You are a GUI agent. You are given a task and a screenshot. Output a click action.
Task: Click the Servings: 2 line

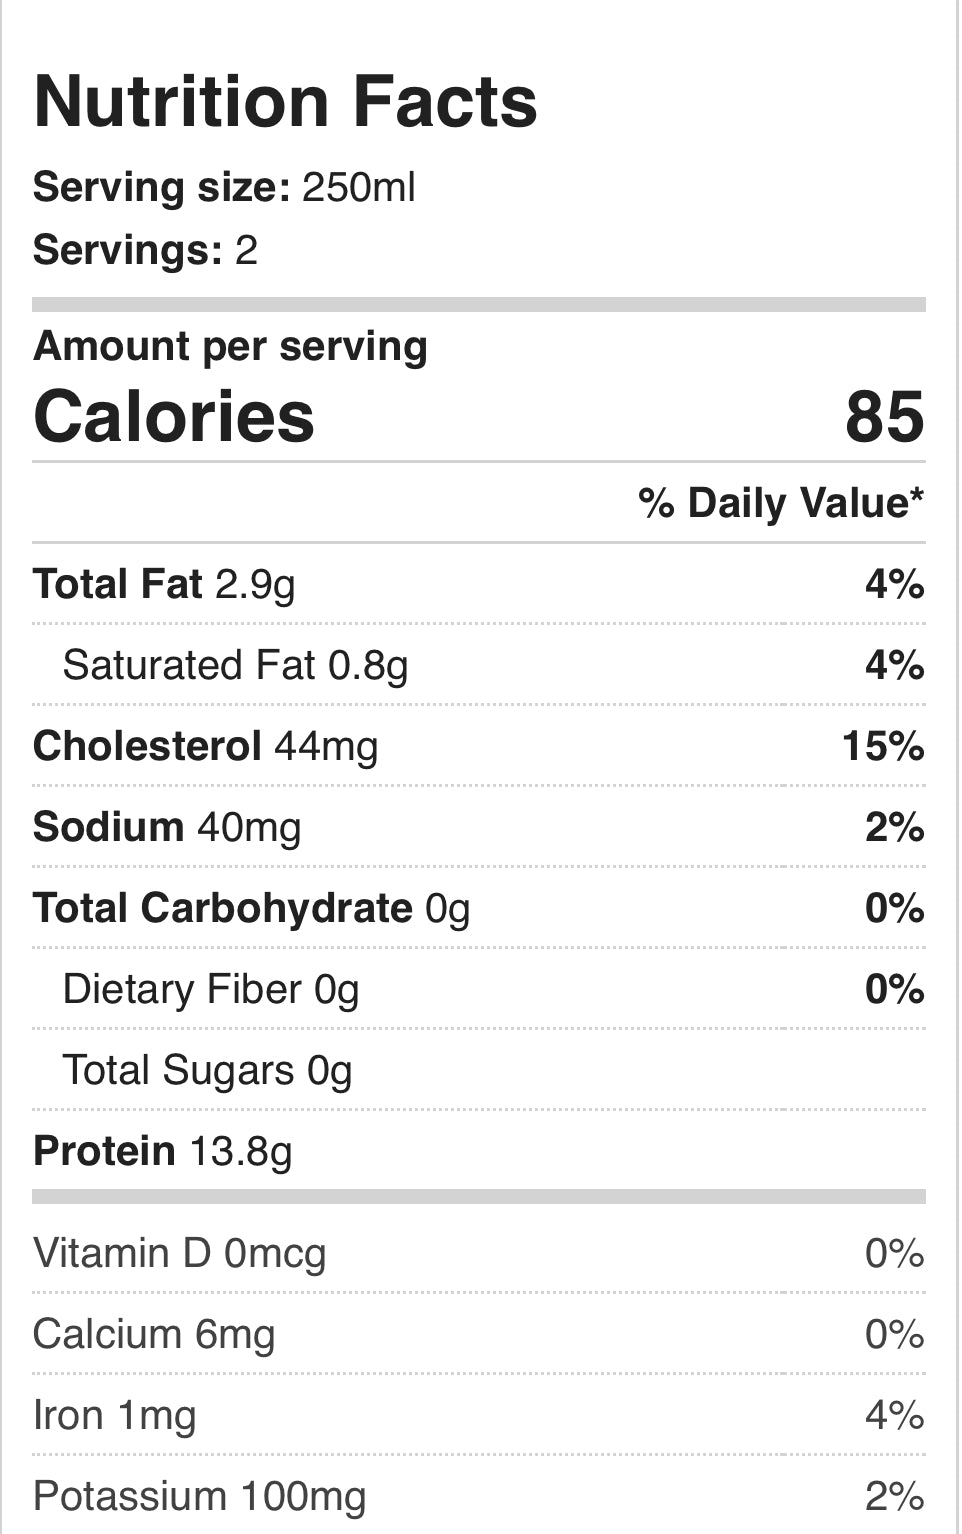146,250
